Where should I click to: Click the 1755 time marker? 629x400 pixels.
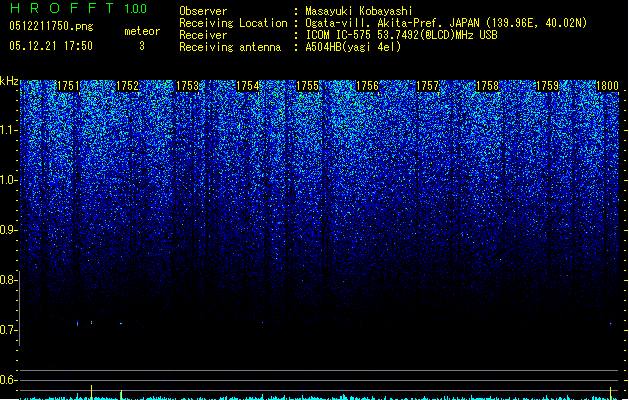(307, 86)
